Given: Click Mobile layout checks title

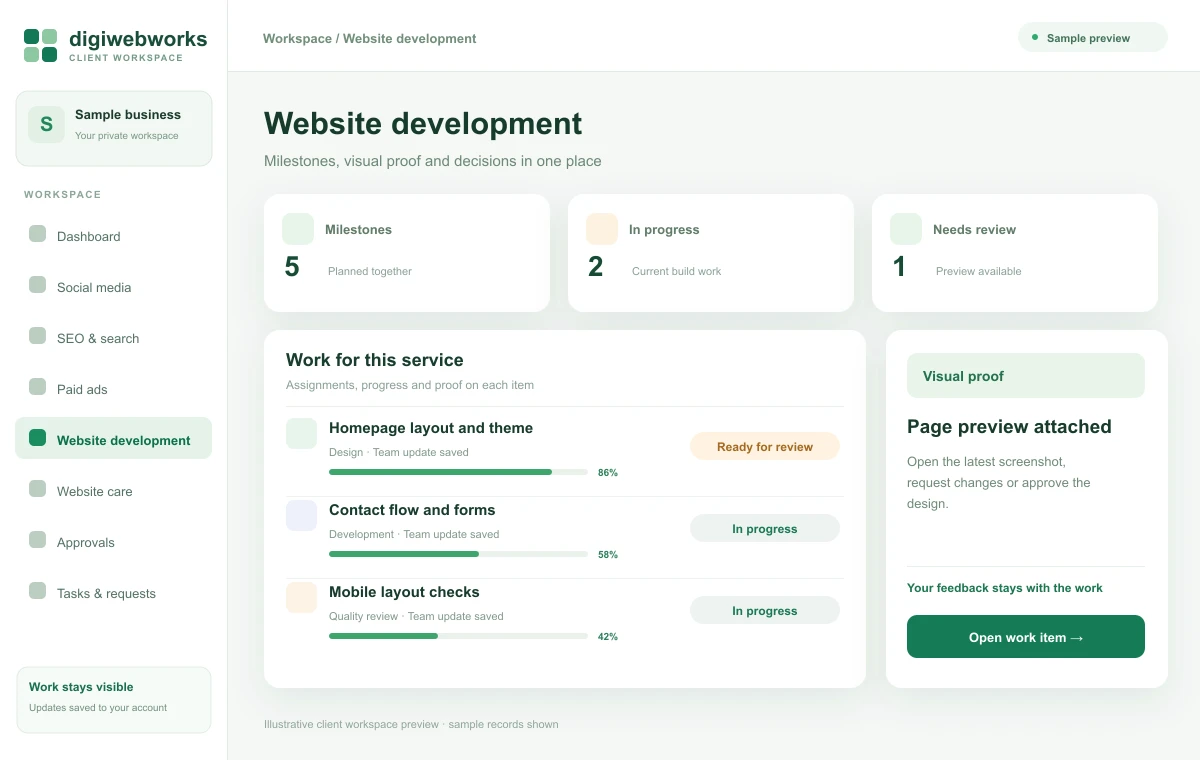Looking at the screenshot, I should [x=404, y=592].
